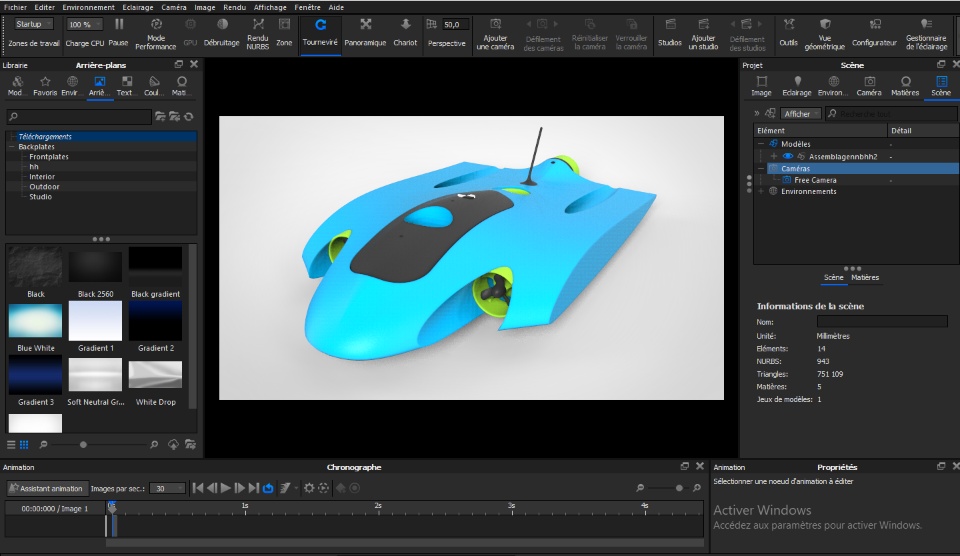The width and height of the screenshot is (960, 556).
Task: Open the Charge CPU 100 % dropdown
Action: (x=84, y=24)
